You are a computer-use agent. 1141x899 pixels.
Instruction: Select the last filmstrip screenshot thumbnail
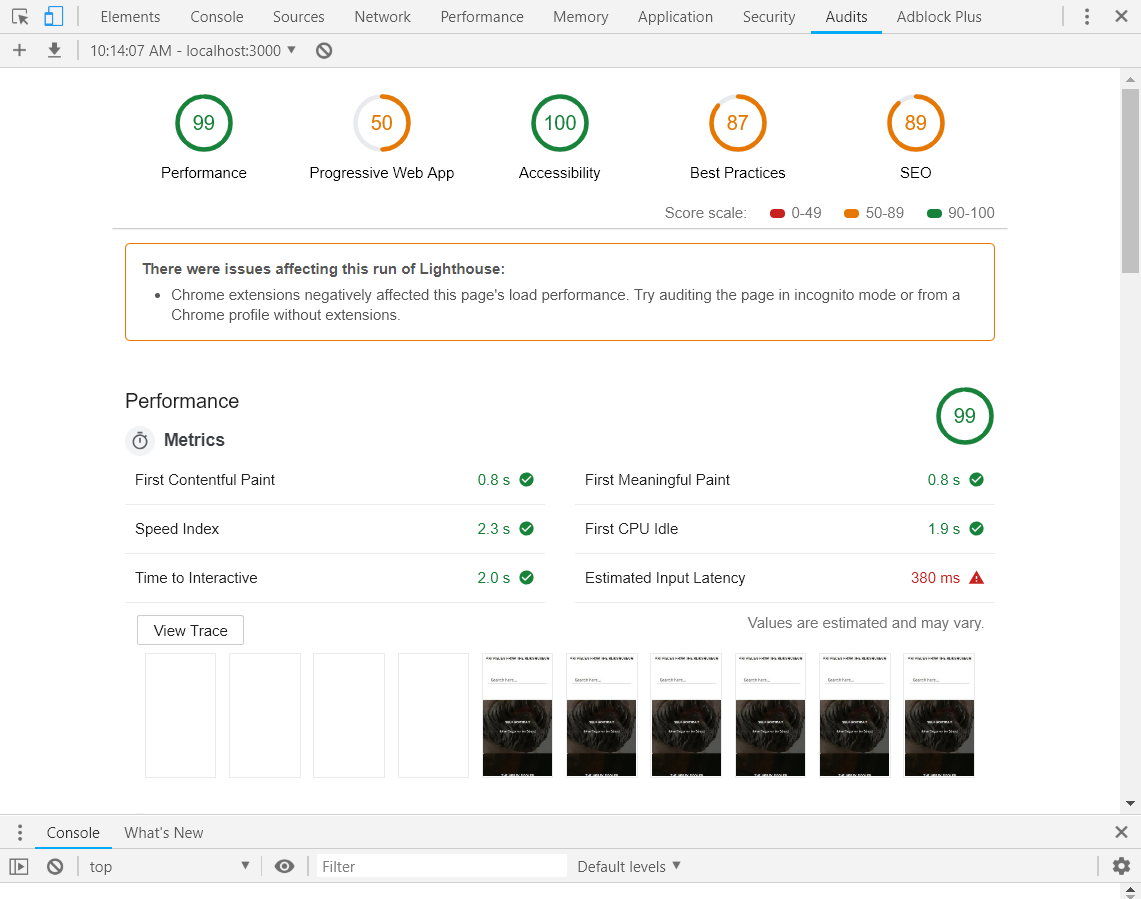[x=939, y=716]
